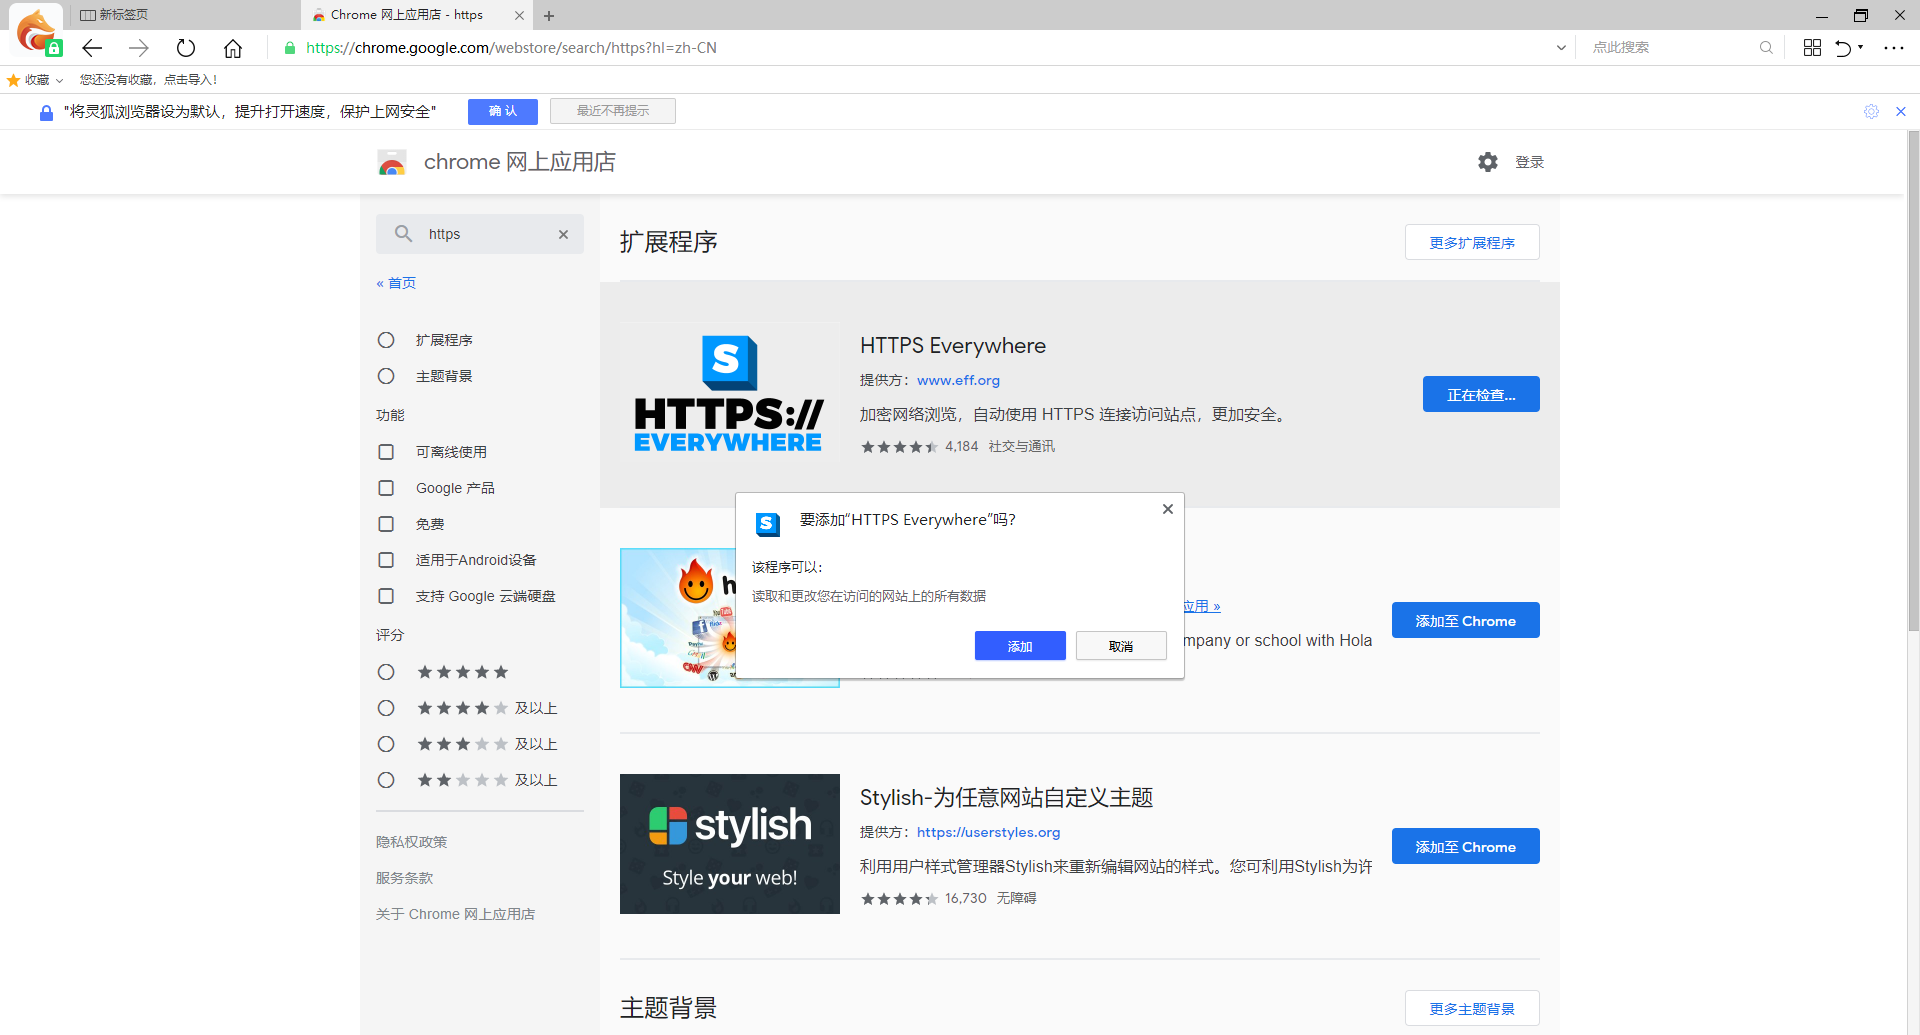Go back to the previous page

point(93,48)
